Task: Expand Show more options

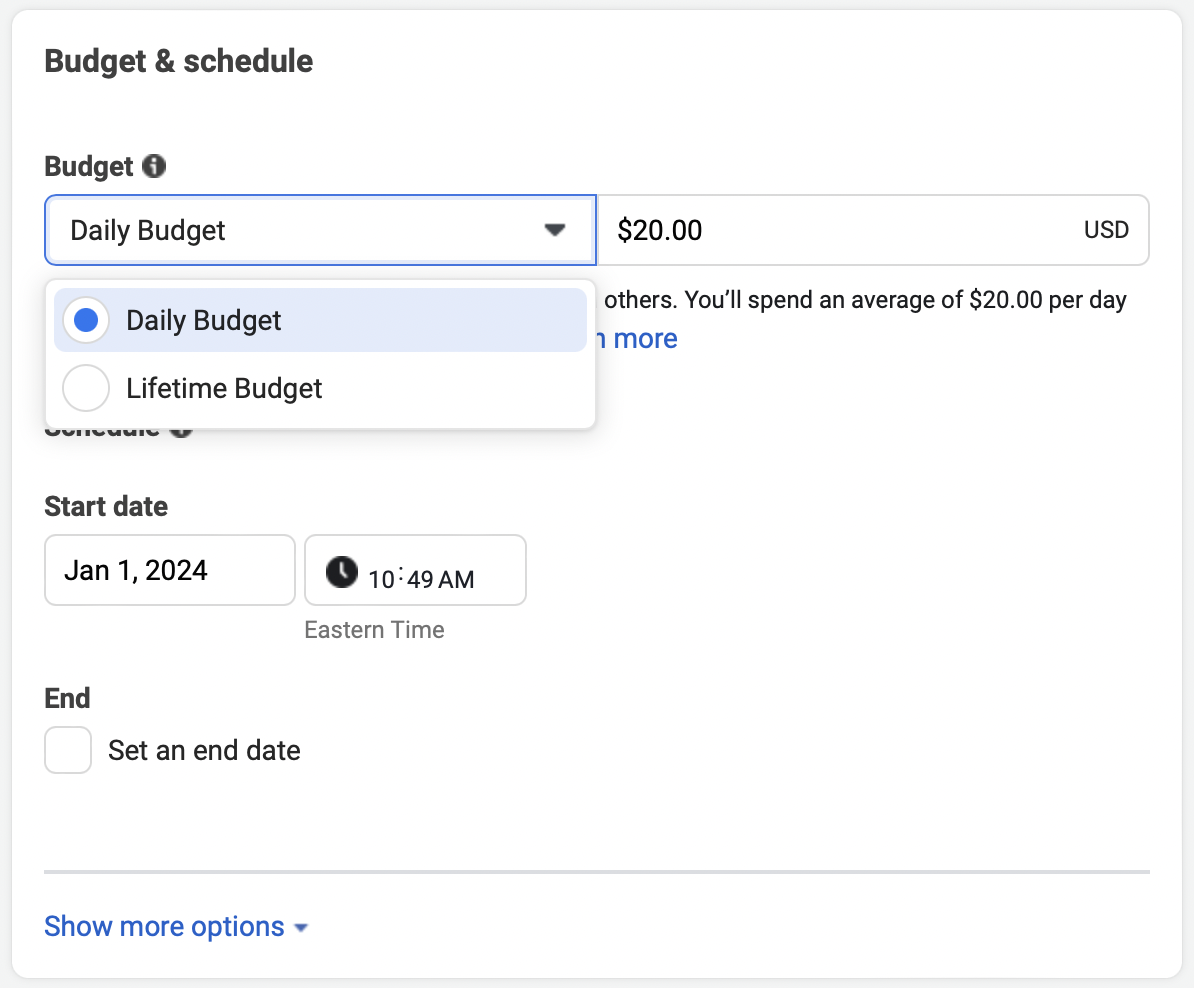Action: pos(166,926)
